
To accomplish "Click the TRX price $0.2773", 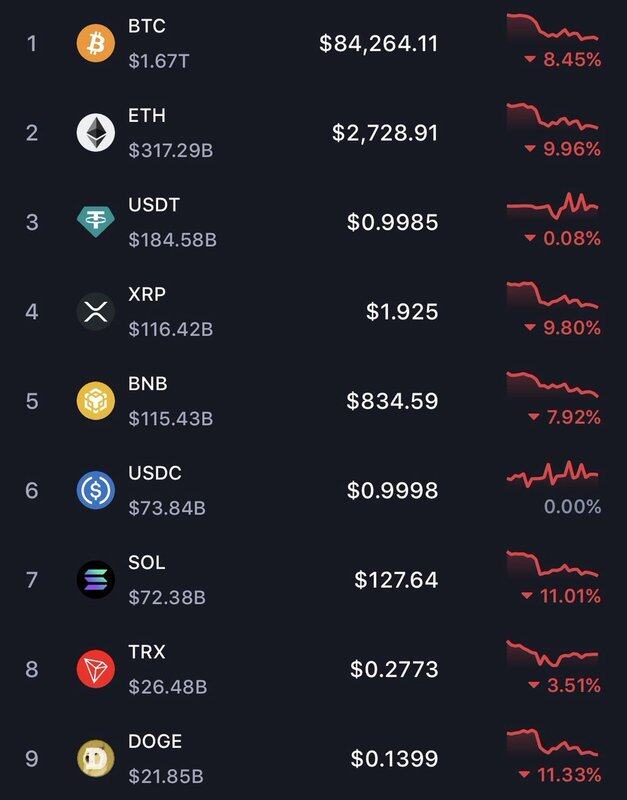I will point(394,669).
